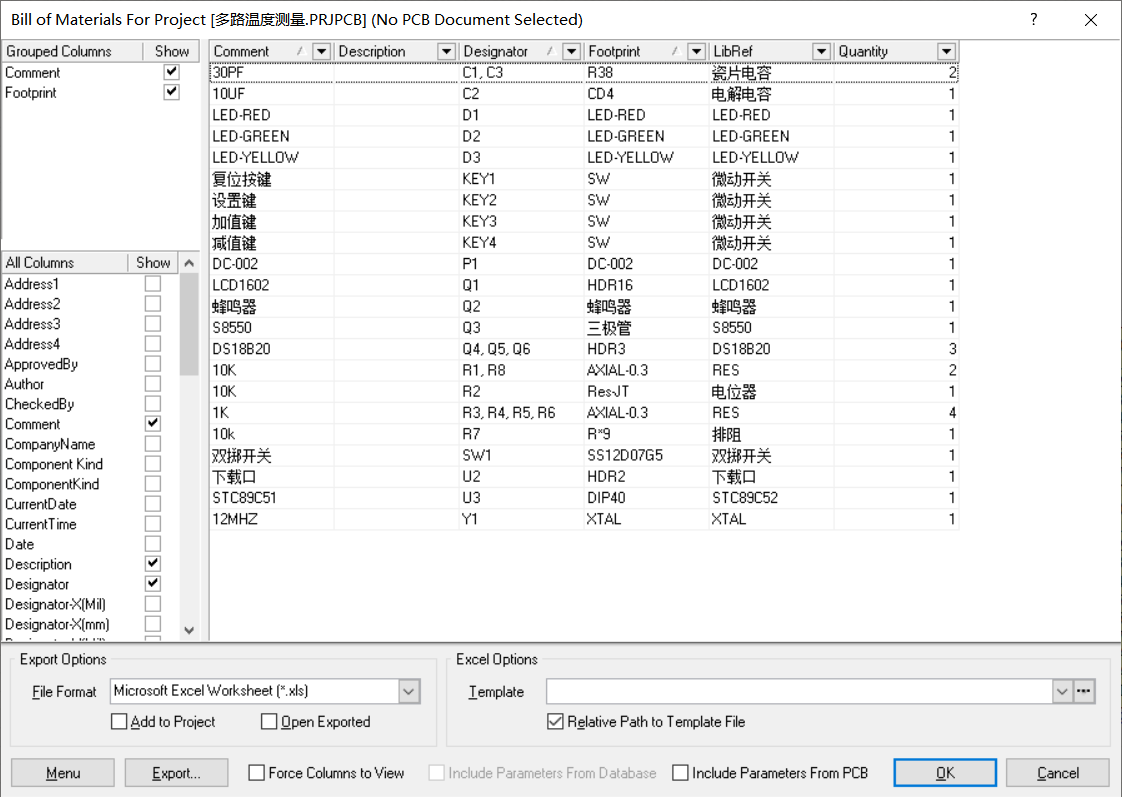
Task: Select the 30PF row cell
Action: click(x=271, y=72)
